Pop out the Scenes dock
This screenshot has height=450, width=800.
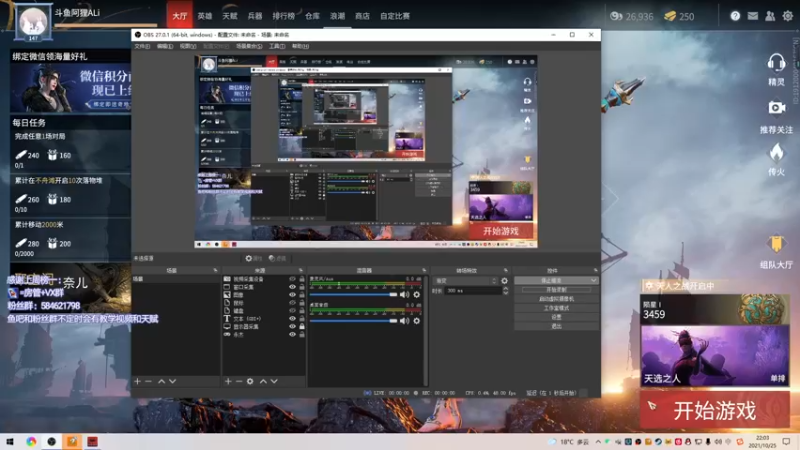(x=215, y=270)
